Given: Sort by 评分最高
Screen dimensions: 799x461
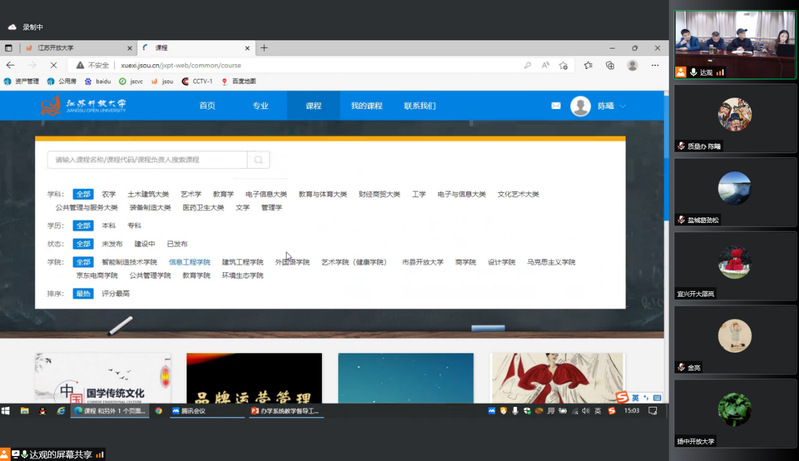Looking at the screenshot, I should [116, 294].
